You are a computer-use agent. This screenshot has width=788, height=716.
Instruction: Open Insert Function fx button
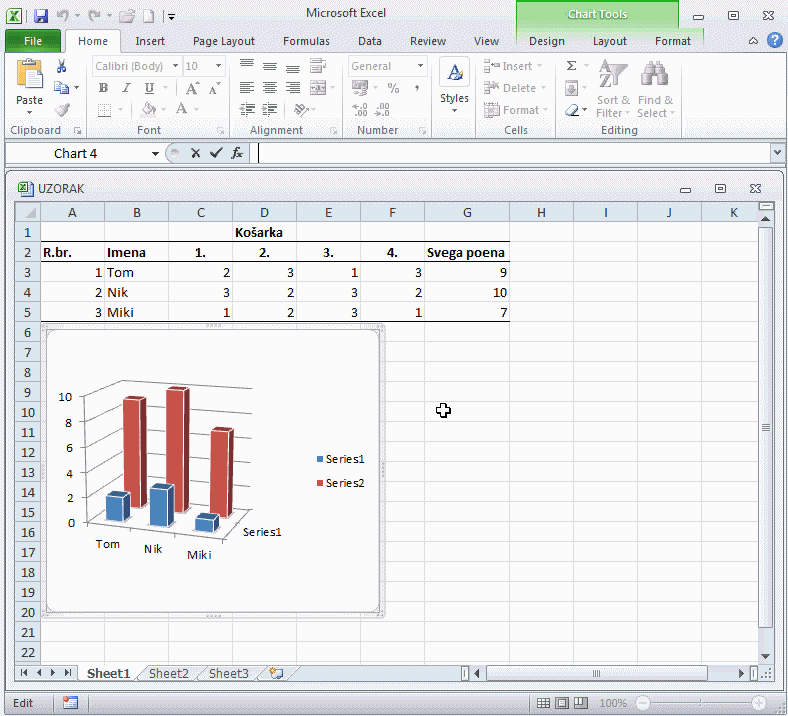[237, 153]
